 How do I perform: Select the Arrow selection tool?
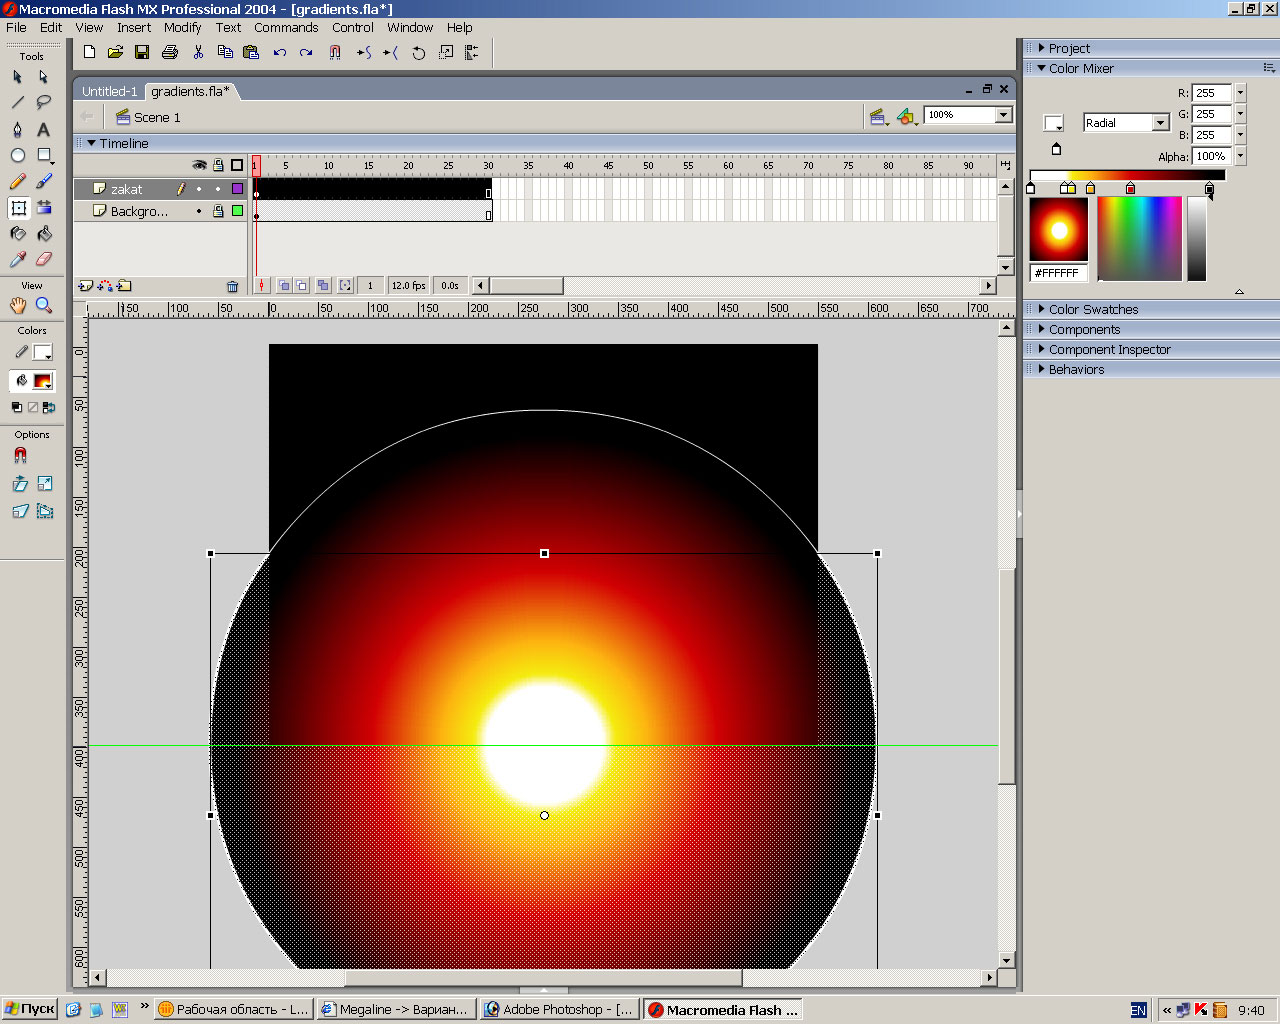[x=18, y=77]
